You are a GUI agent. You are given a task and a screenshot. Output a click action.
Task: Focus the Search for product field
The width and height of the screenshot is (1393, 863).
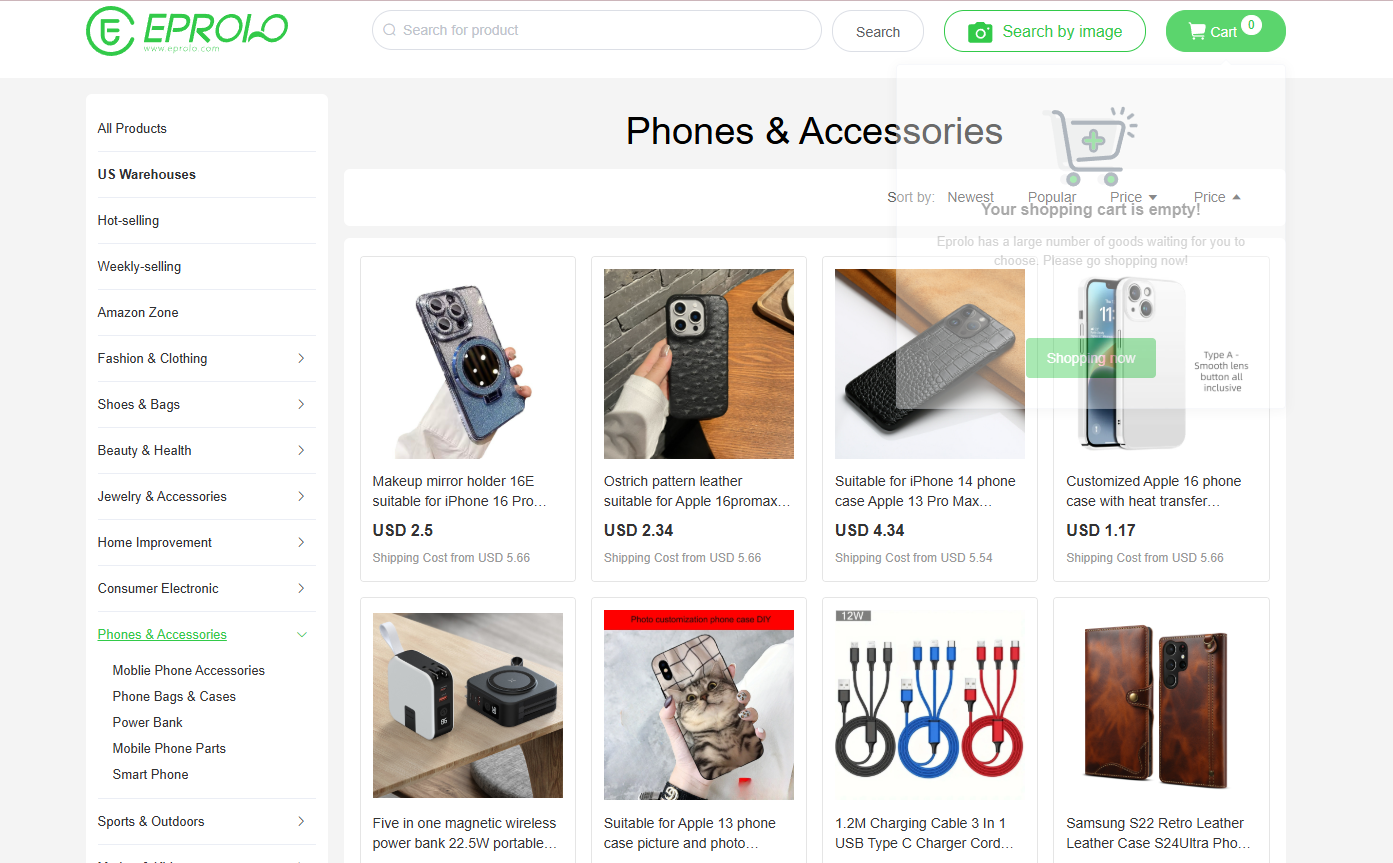click(597, 30)
